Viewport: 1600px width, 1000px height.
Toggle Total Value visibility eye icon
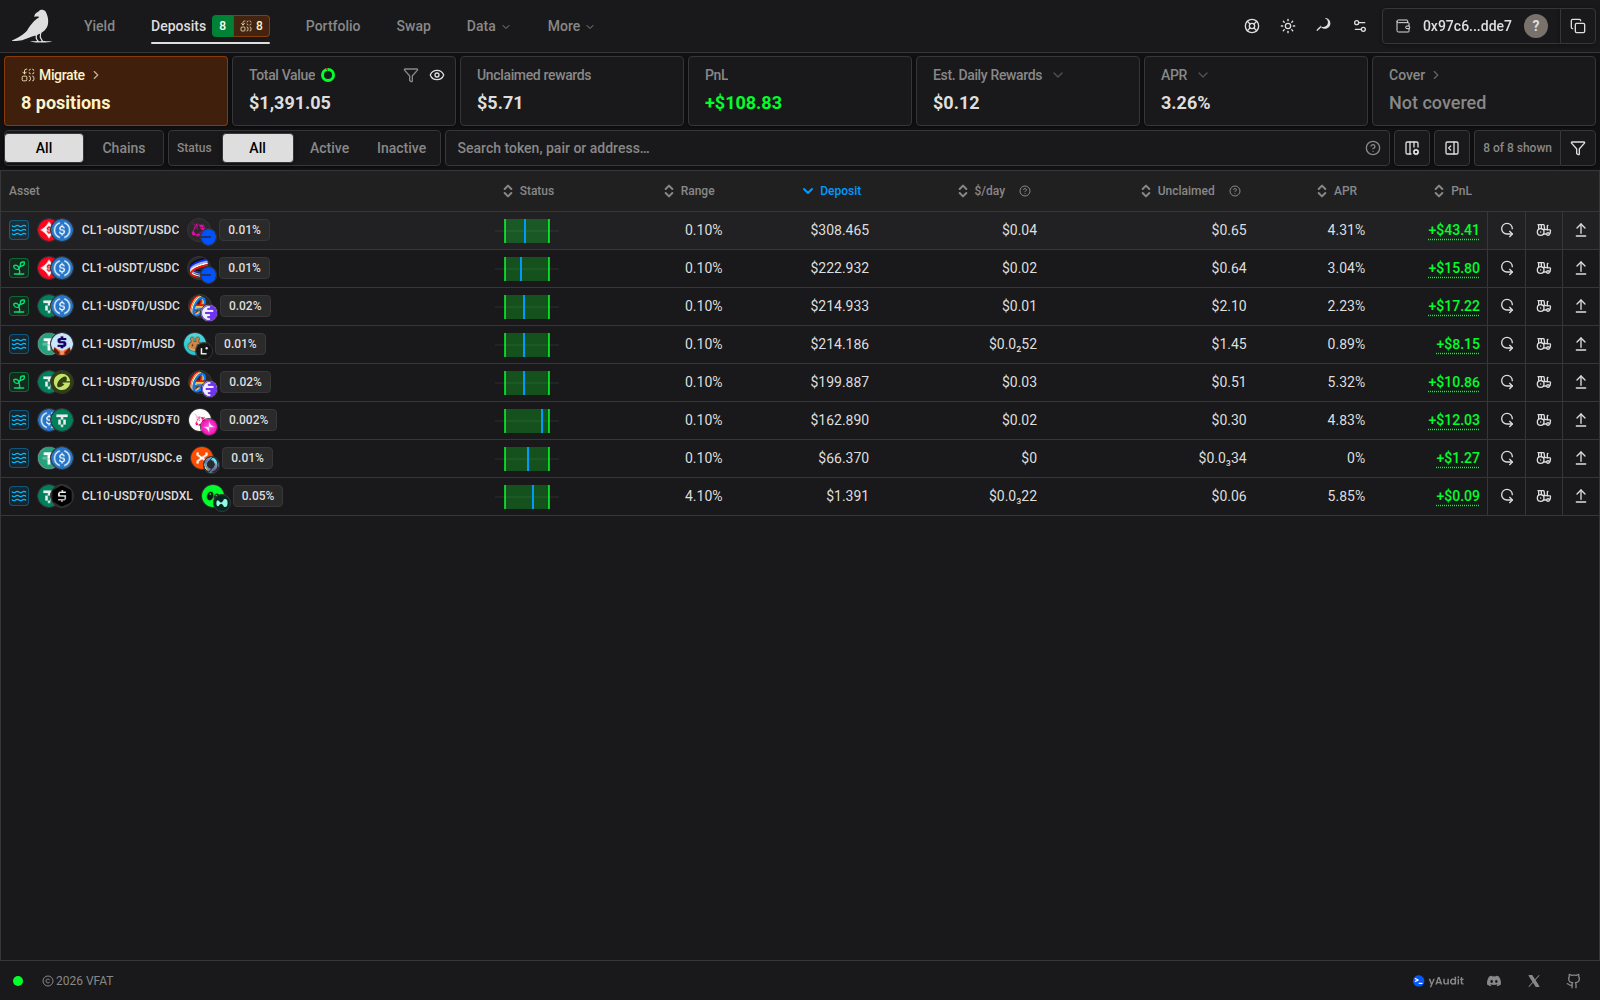point(437,75)
